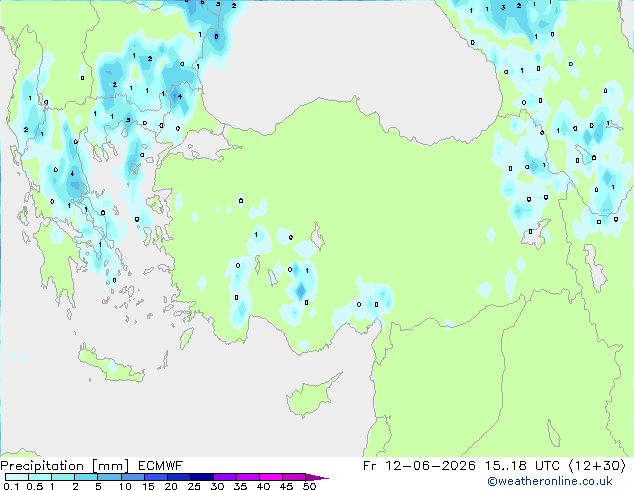
Task: Click the '(12+30)' forecast offset text
Action: (x=597, y=466)
